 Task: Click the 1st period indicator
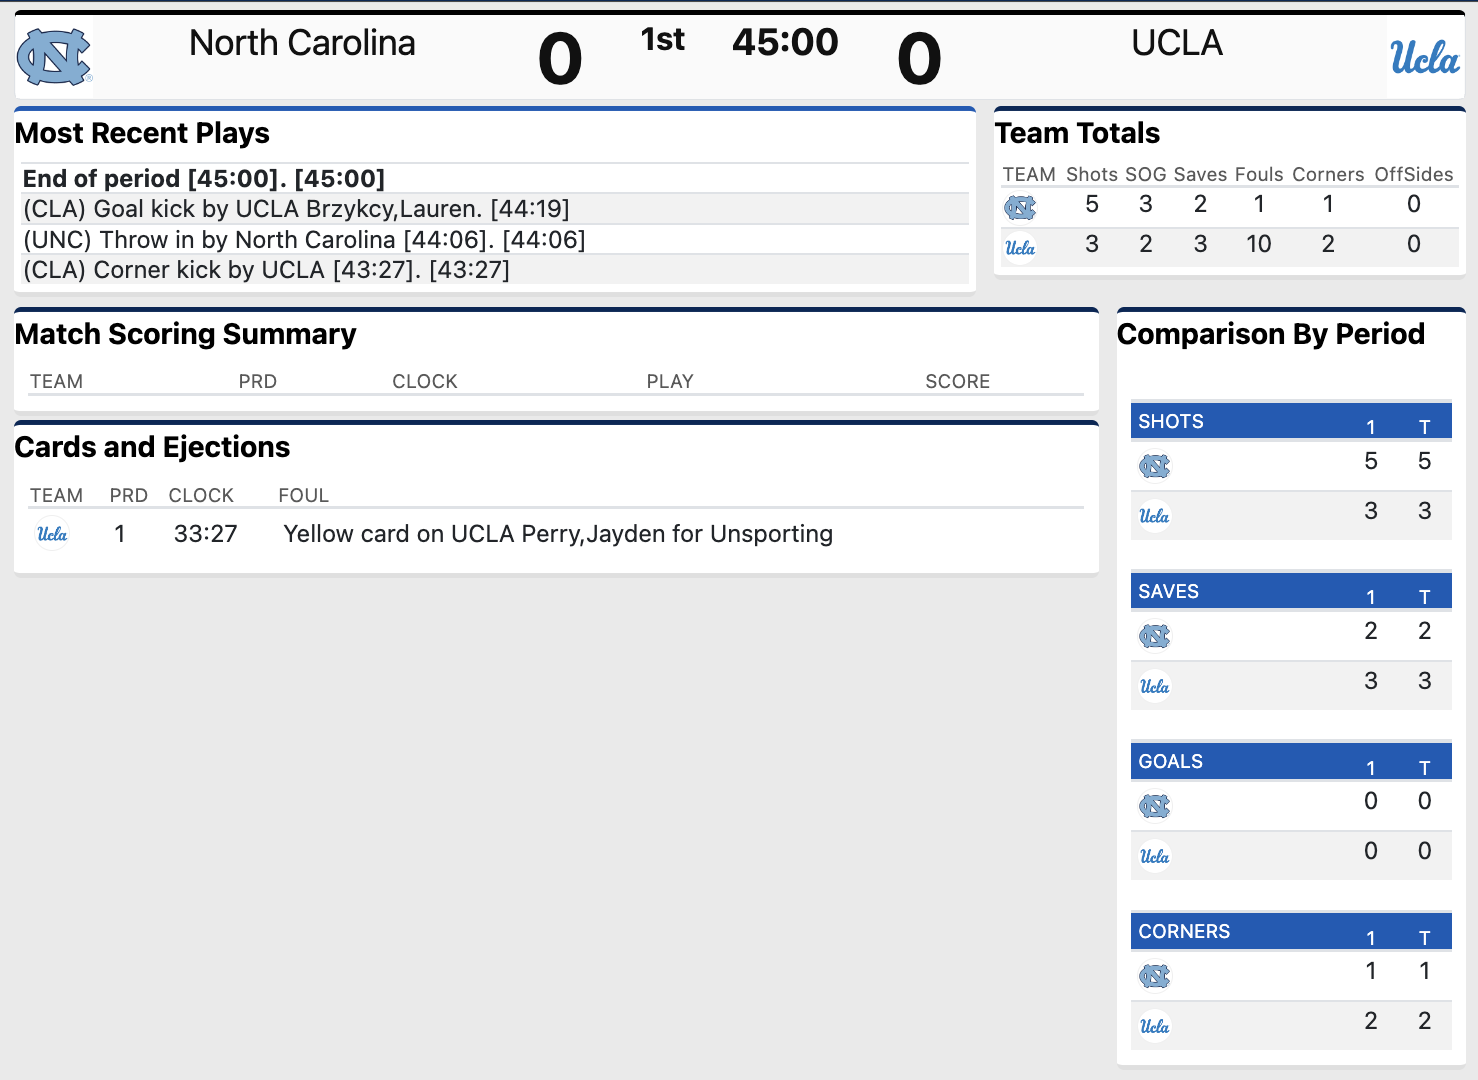[x=661, y=40]
